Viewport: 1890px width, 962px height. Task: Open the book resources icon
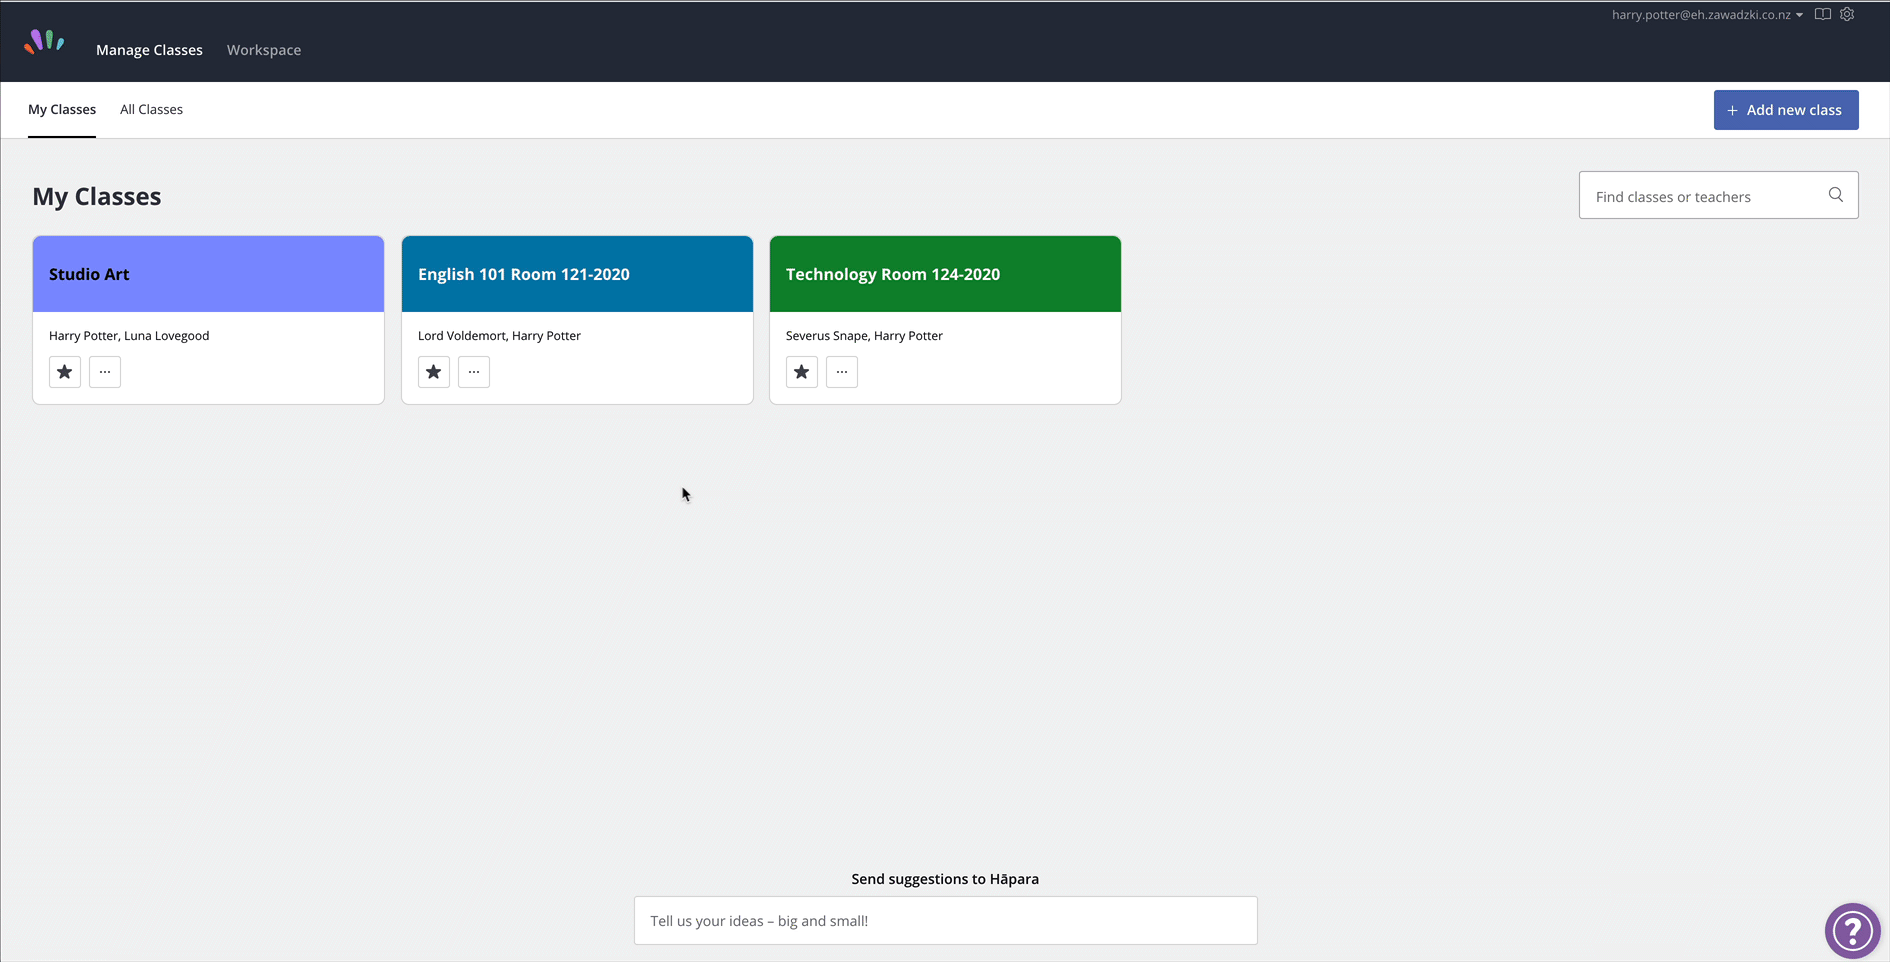tap(1823, 14)
